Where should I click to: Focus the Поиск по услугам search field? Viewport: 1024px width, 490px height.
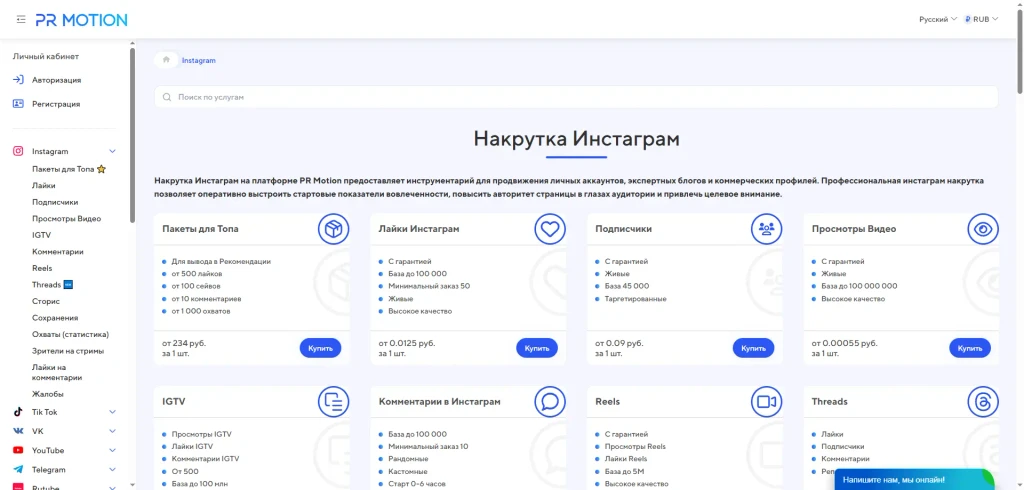click(576, 97)
